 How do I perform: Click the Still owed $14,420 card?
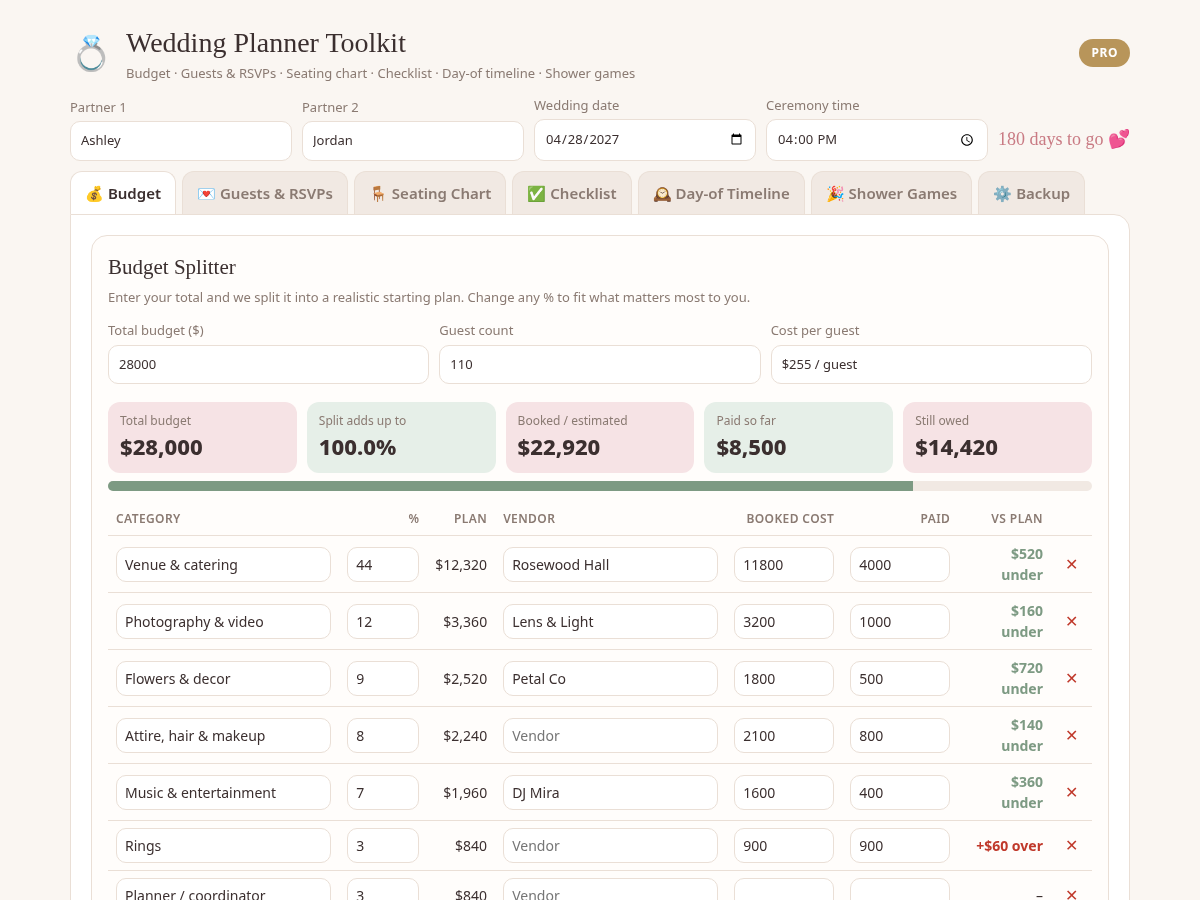coord(997,437)
